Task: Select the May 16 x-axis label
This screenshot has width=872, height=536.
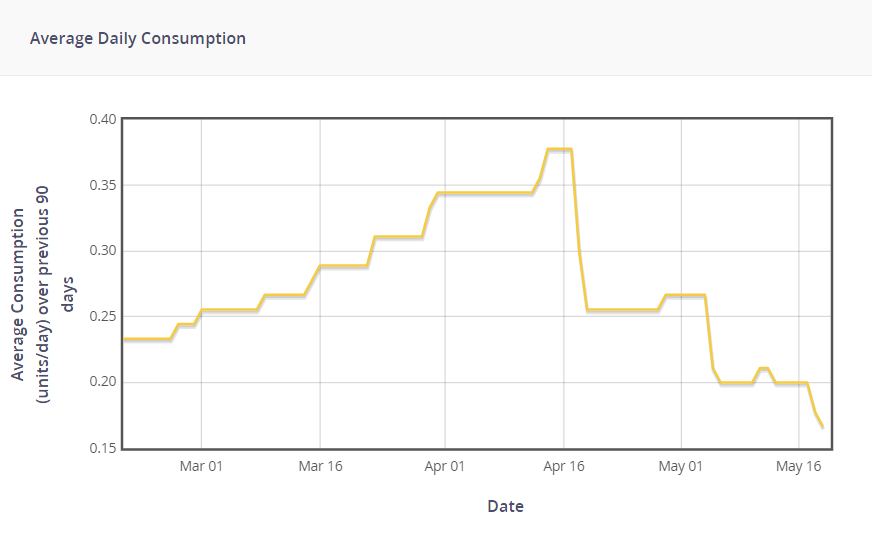Action: [799, 466]
